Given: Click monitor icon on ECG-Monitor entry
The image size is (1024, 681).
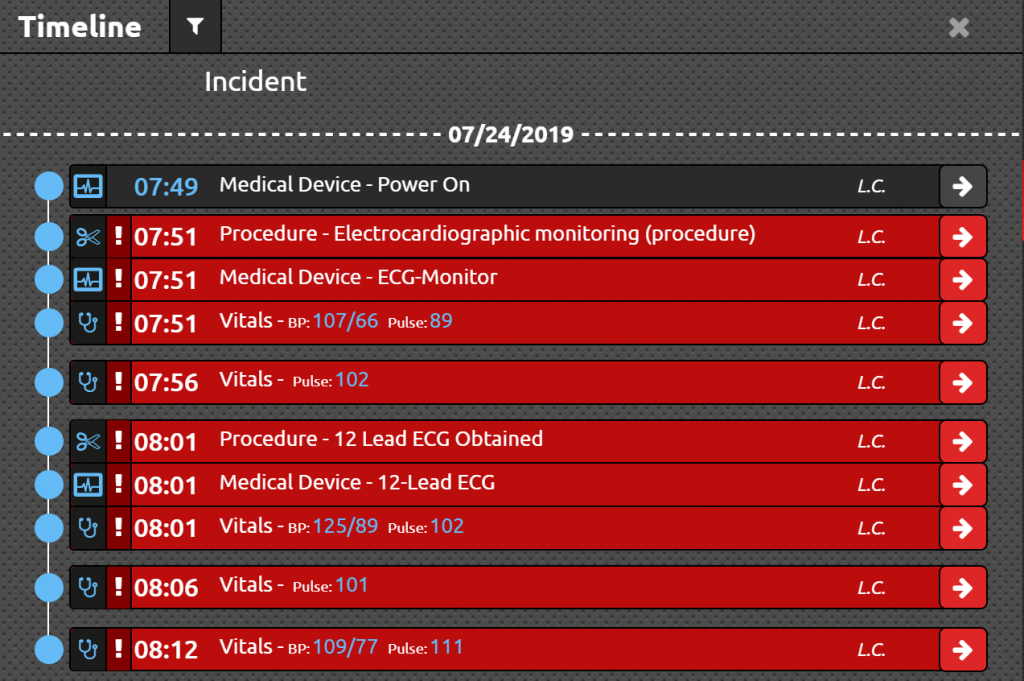Looking at the screenshot, I should [89, 279].
